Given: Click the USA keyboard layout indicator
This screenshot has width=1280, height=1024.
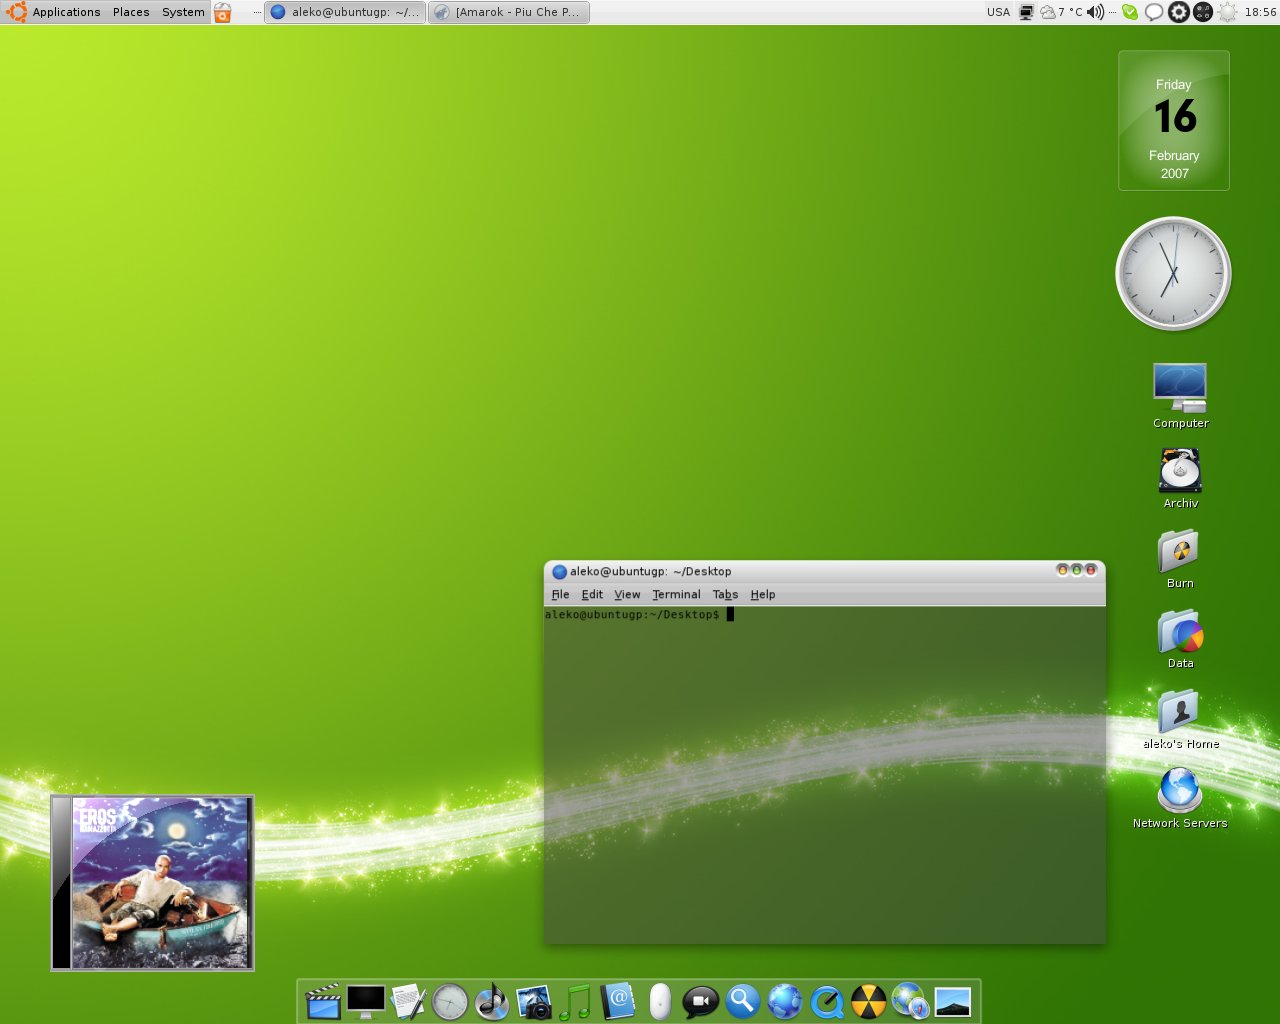Looking at the screenshot, I should tap(998, 12).
